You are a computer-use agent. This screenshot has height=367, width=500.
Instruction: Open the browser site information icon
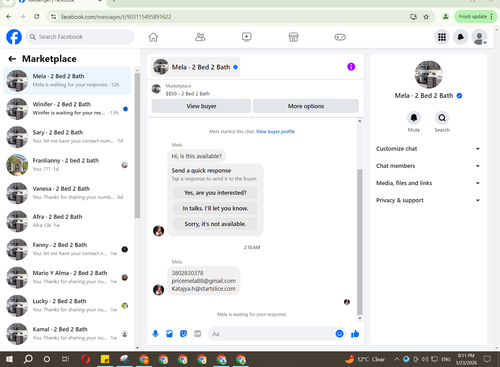53,17
